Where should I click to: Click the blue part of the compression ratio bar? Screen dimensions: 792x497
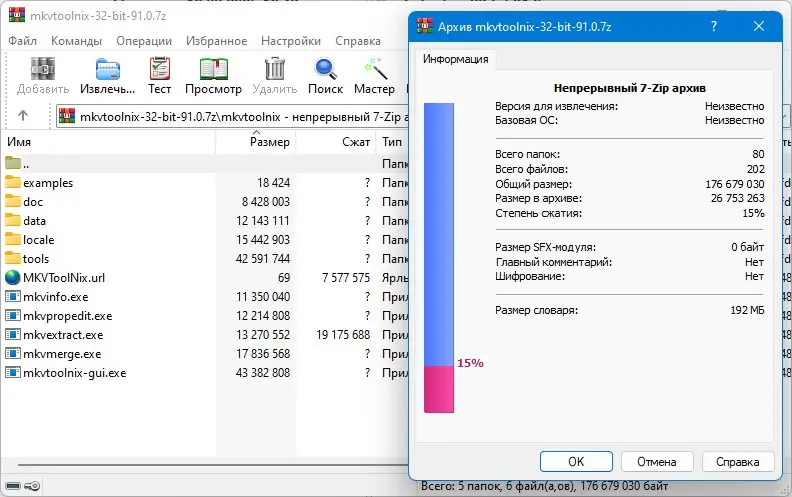click(439, 235)
